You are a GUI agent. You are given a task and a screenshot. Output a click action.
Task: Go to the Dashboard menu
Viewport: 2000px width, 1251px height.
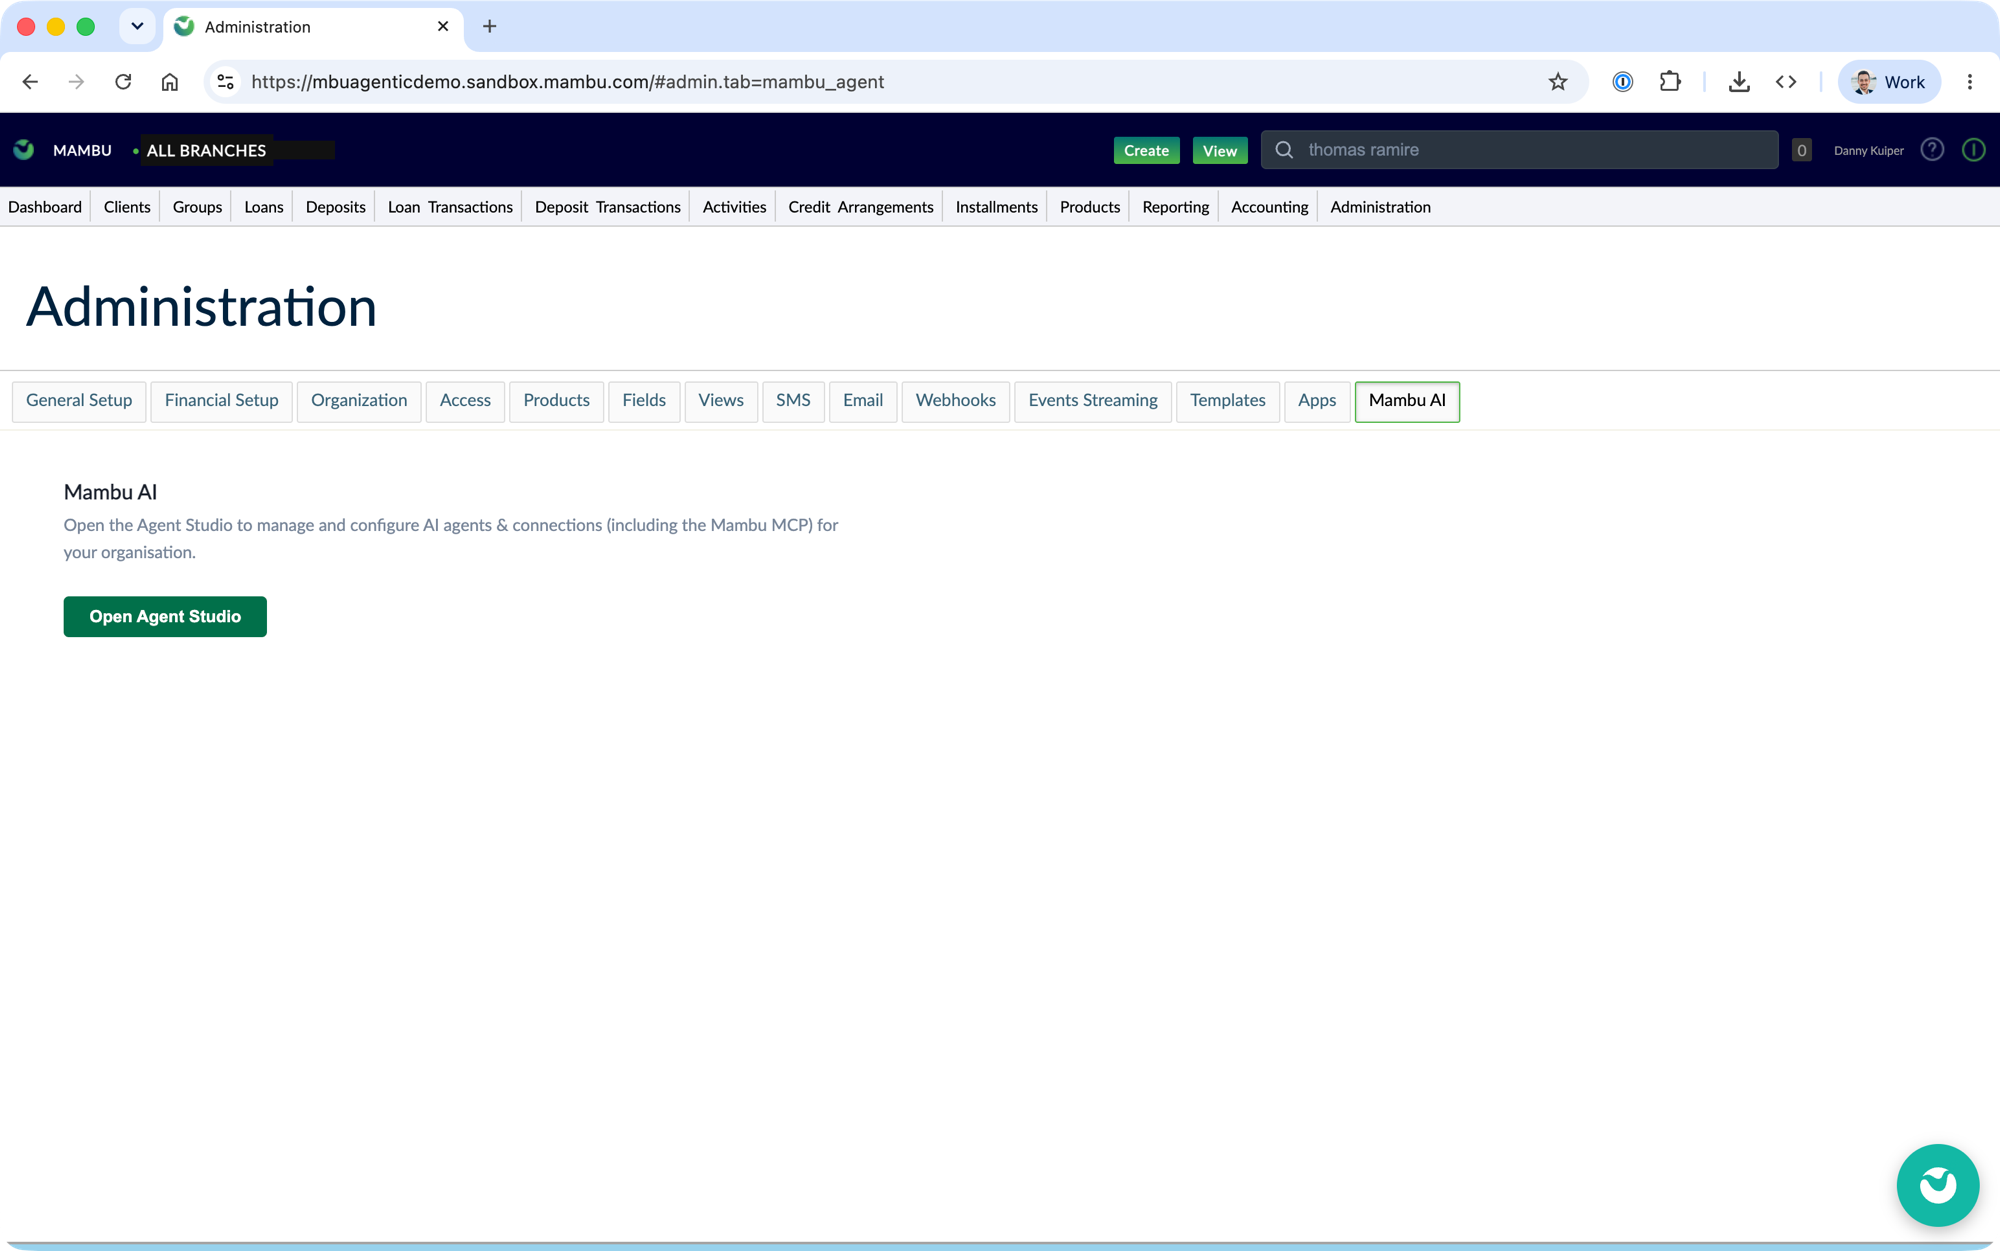pyautogui.click(x=45, y=207)
